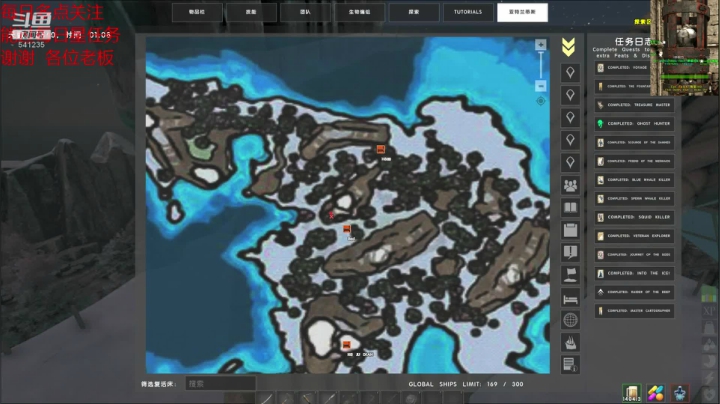Click the blue character icon bottom right
This screenshot has width=720, height=404.
click(680, 393)
